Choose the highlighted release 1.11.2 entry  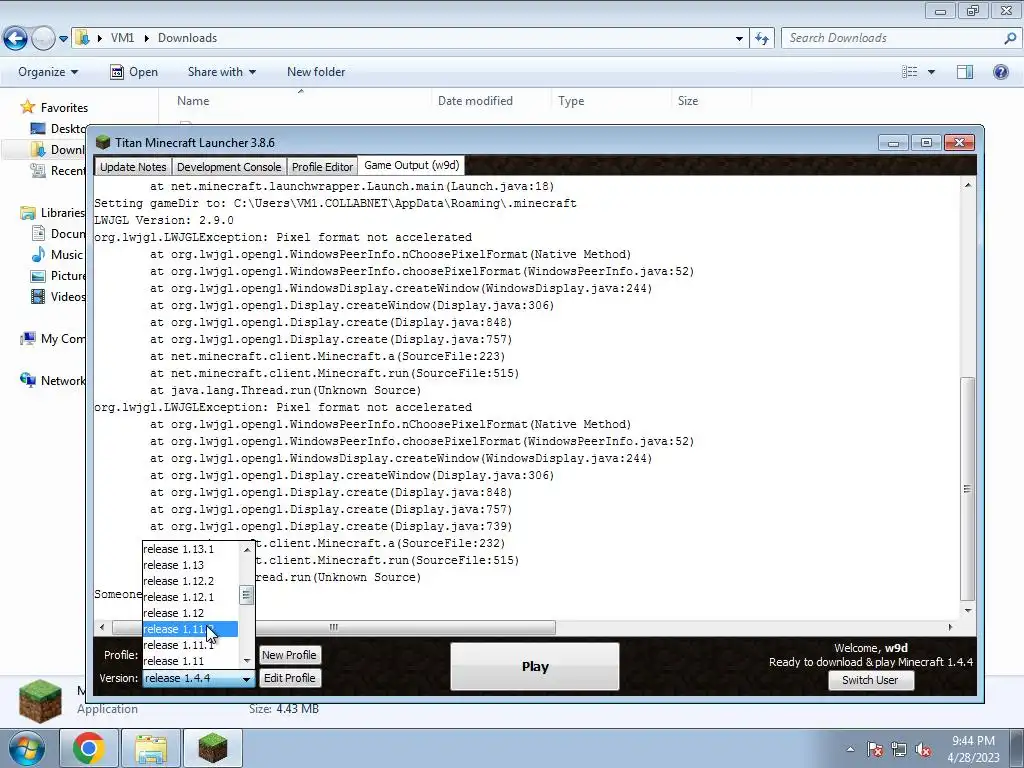coord(190,629)
